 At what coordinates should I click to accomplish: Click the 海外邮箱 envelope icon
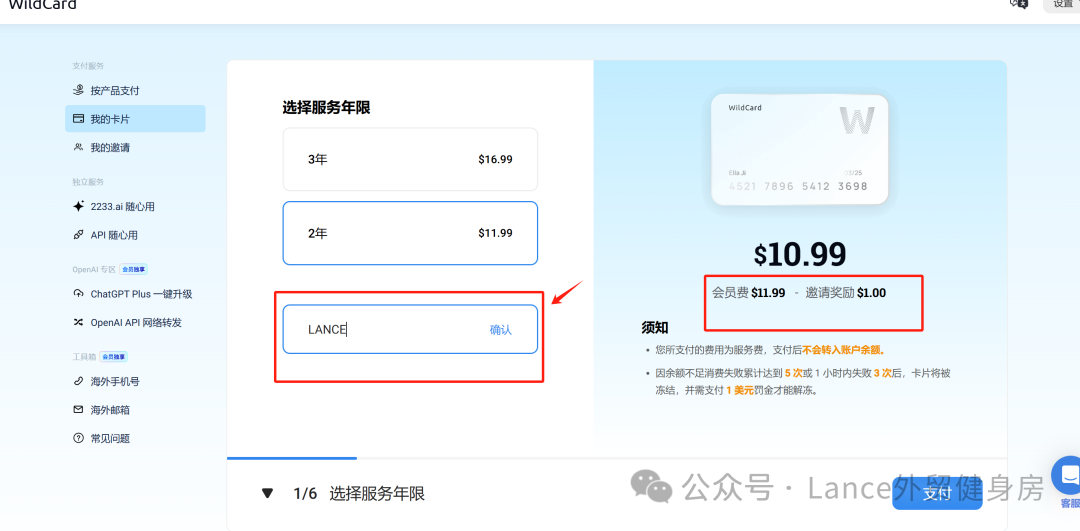(79, 410)
